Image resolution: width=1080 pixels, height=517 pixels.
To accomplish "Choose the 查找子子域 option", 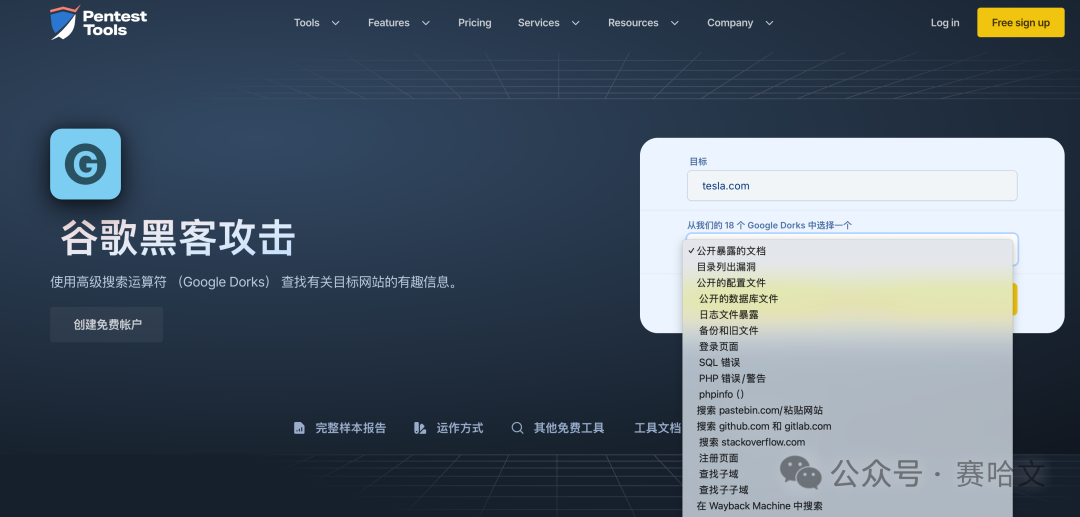I will pyautogui.click(x=847, y=489).
